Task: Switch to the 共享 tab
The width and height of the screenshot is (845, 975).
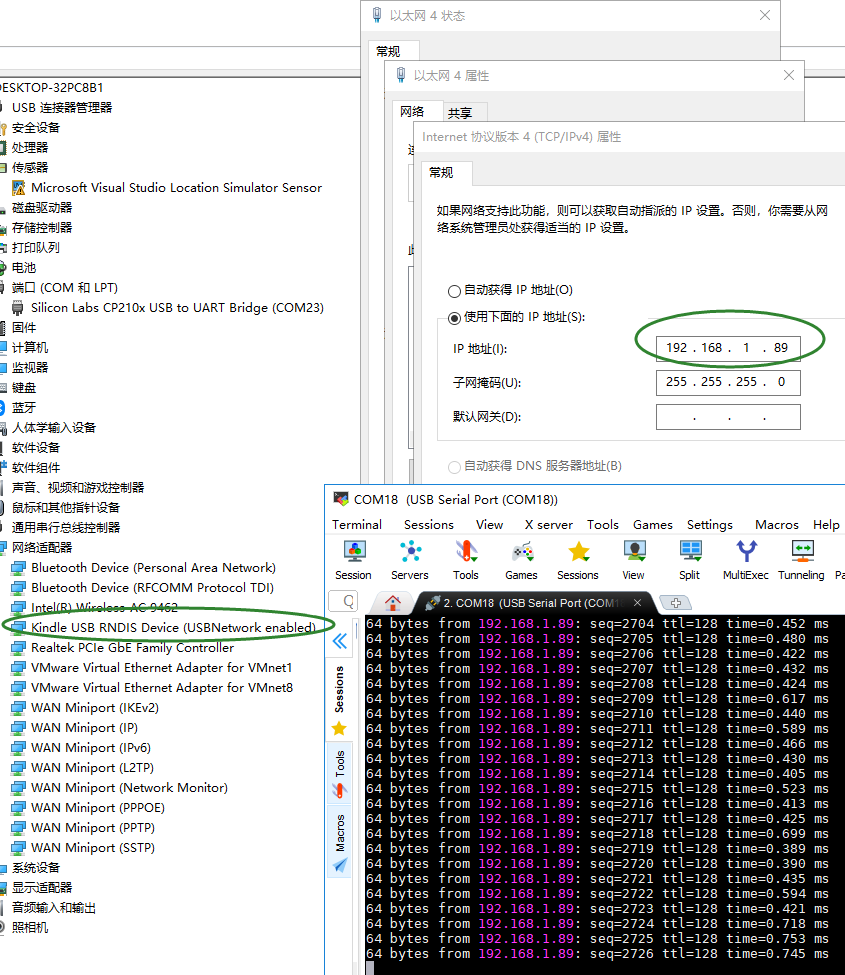Action: coord(460,113)
